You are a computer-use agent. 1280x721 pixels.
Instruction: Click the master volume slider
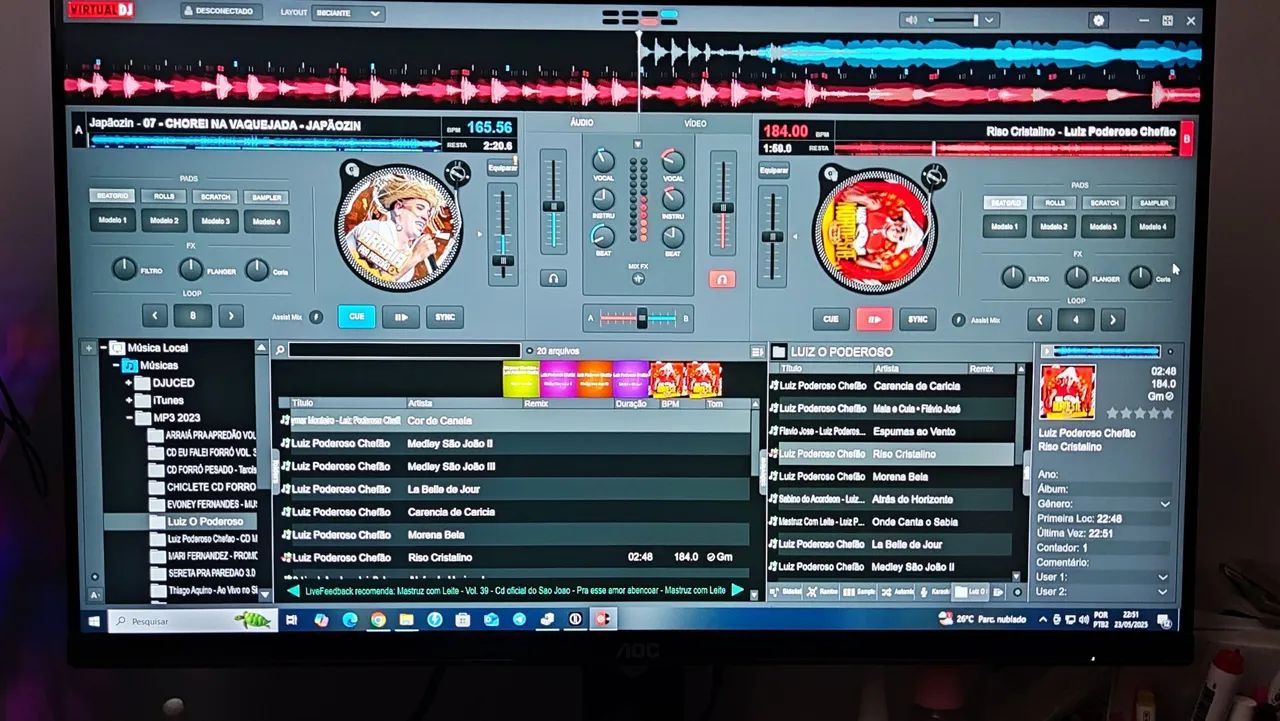coord(952,20)
